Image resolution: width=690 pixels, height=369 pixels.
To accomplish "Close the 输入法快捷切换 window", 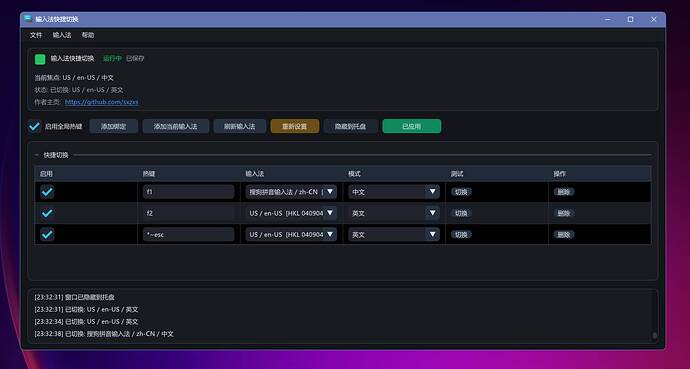I will [653, 19].
